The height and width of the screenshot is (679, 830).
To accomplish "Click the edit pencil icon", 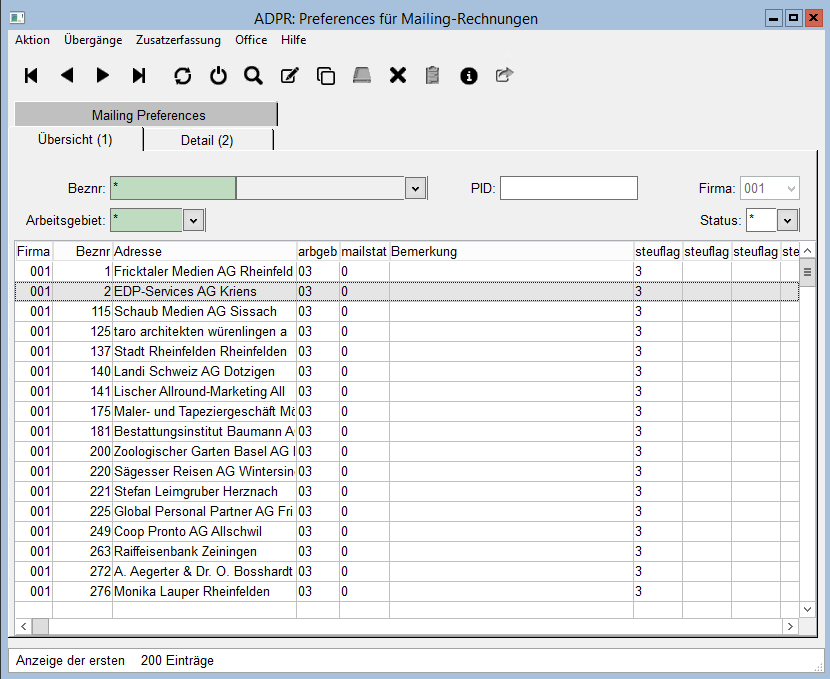I will coord(290,75).
